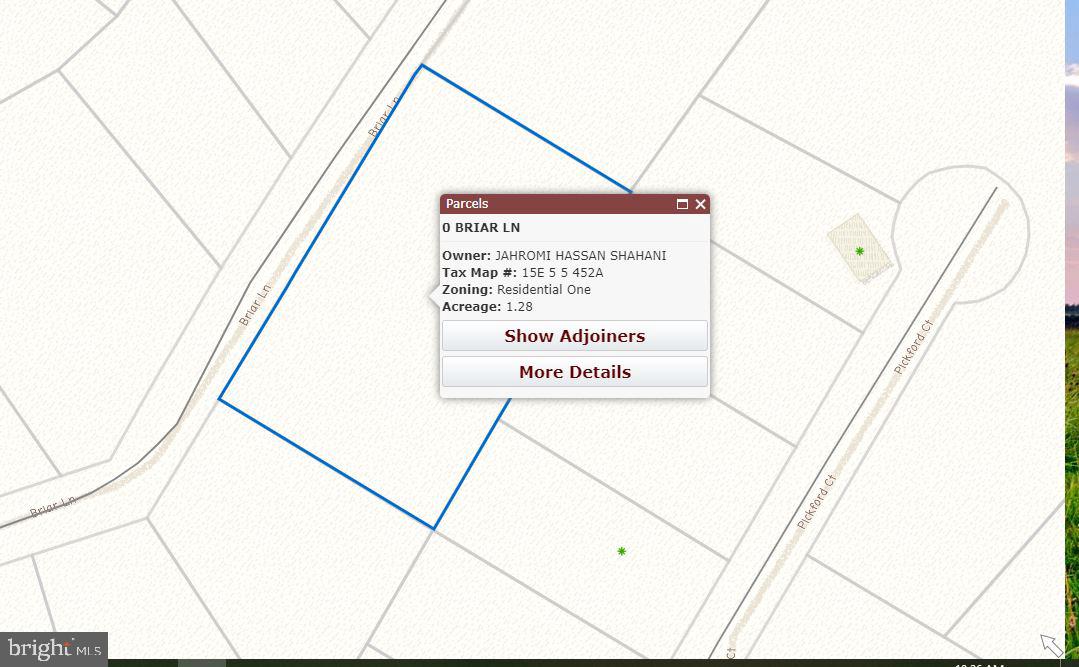Click the topmost Briar Ln street label

383,117
